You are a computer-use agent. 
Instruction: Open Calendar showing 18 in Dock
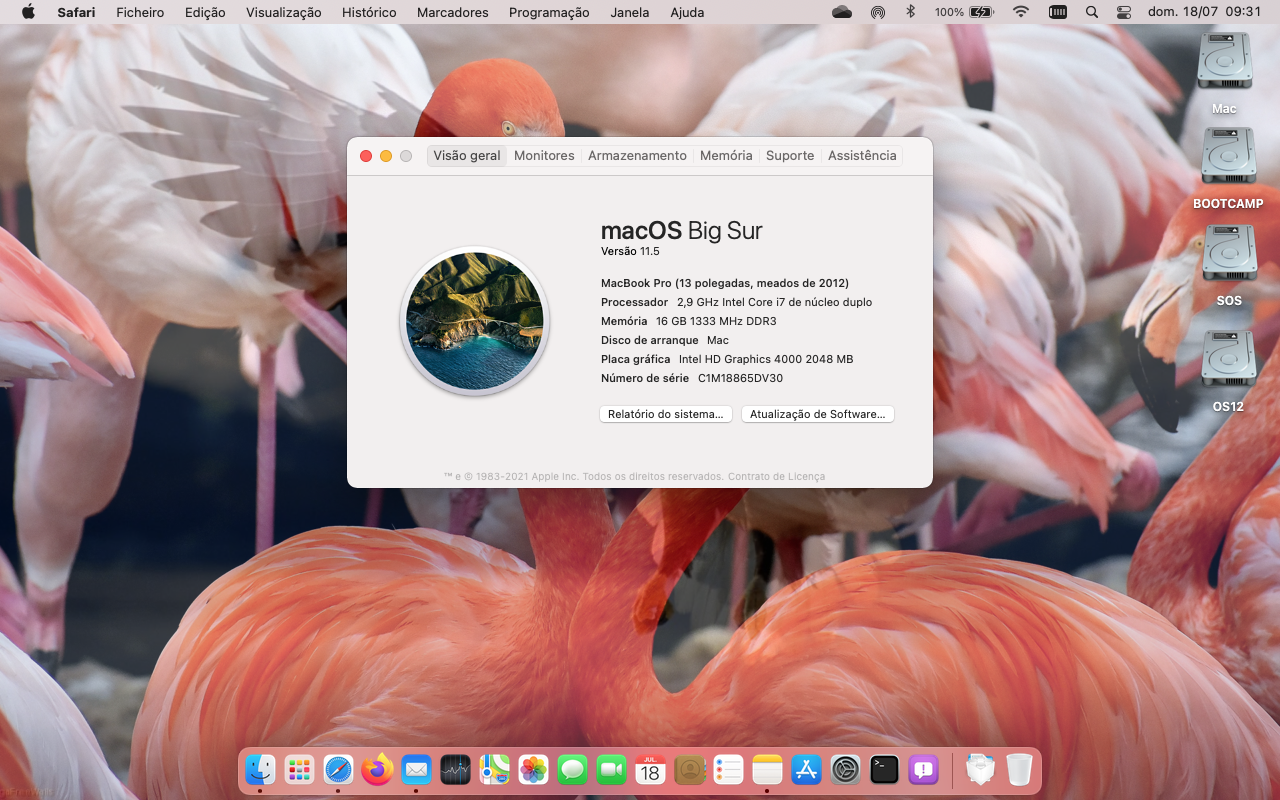pyautogui.click(x=651, y=769)
